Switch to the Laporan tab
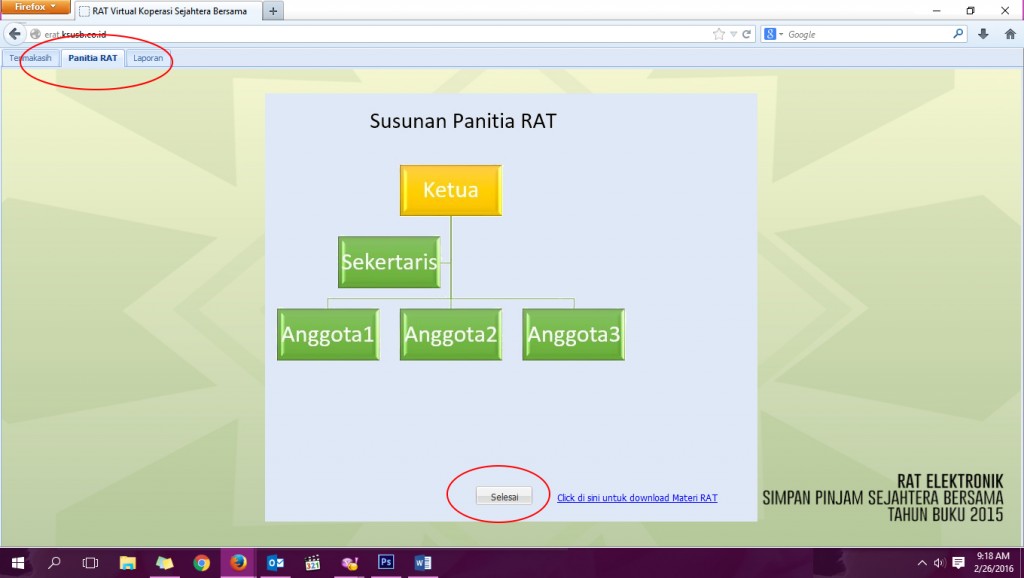This screenshot has width=1024, height=578. (148, 58)
